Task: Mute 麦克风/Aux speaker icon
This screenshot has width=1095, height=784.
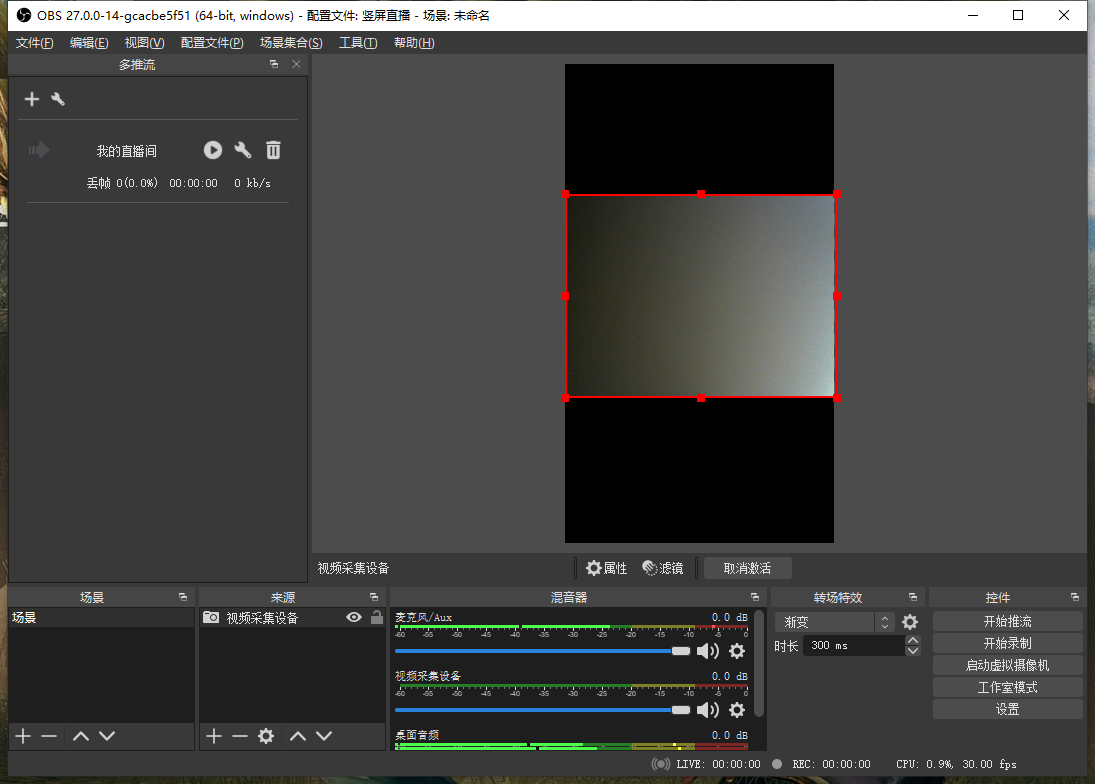Action: coord(708,651)
